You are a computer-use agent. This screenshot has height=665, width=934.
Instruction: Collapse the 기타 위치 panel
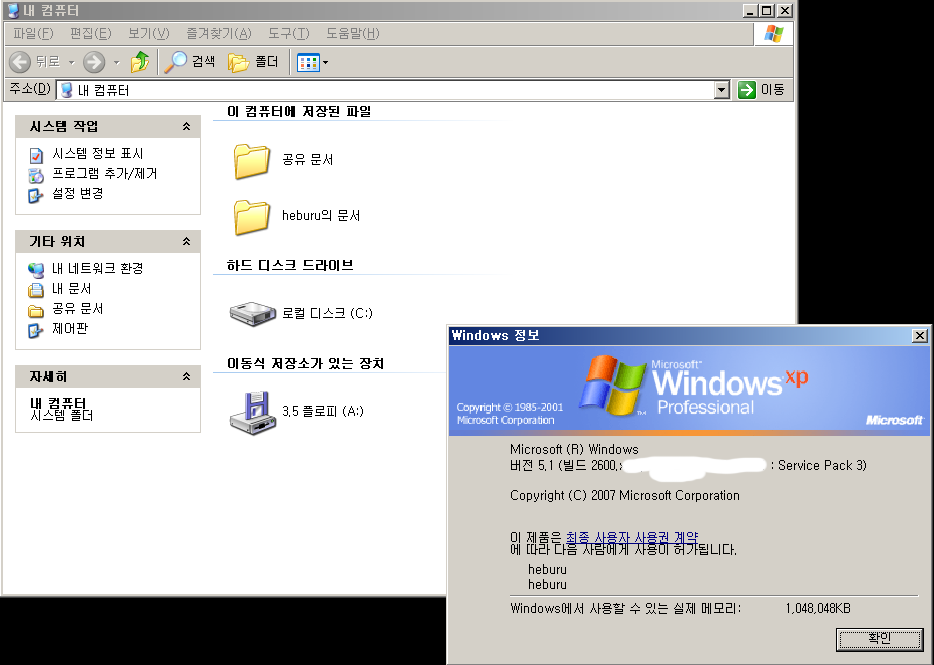tap(186, 241)
